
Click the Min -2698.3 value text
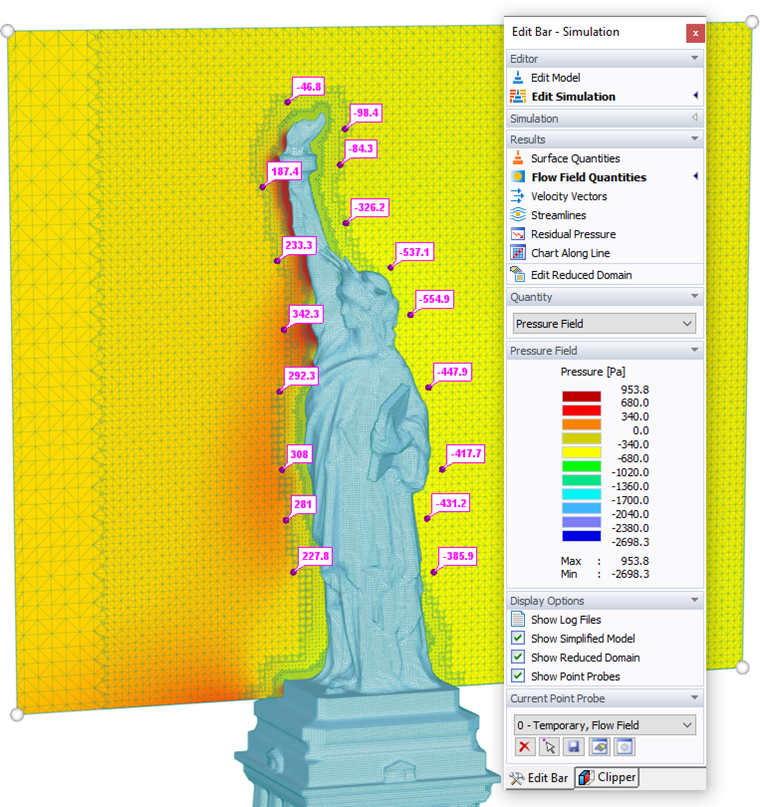point(630,574)
